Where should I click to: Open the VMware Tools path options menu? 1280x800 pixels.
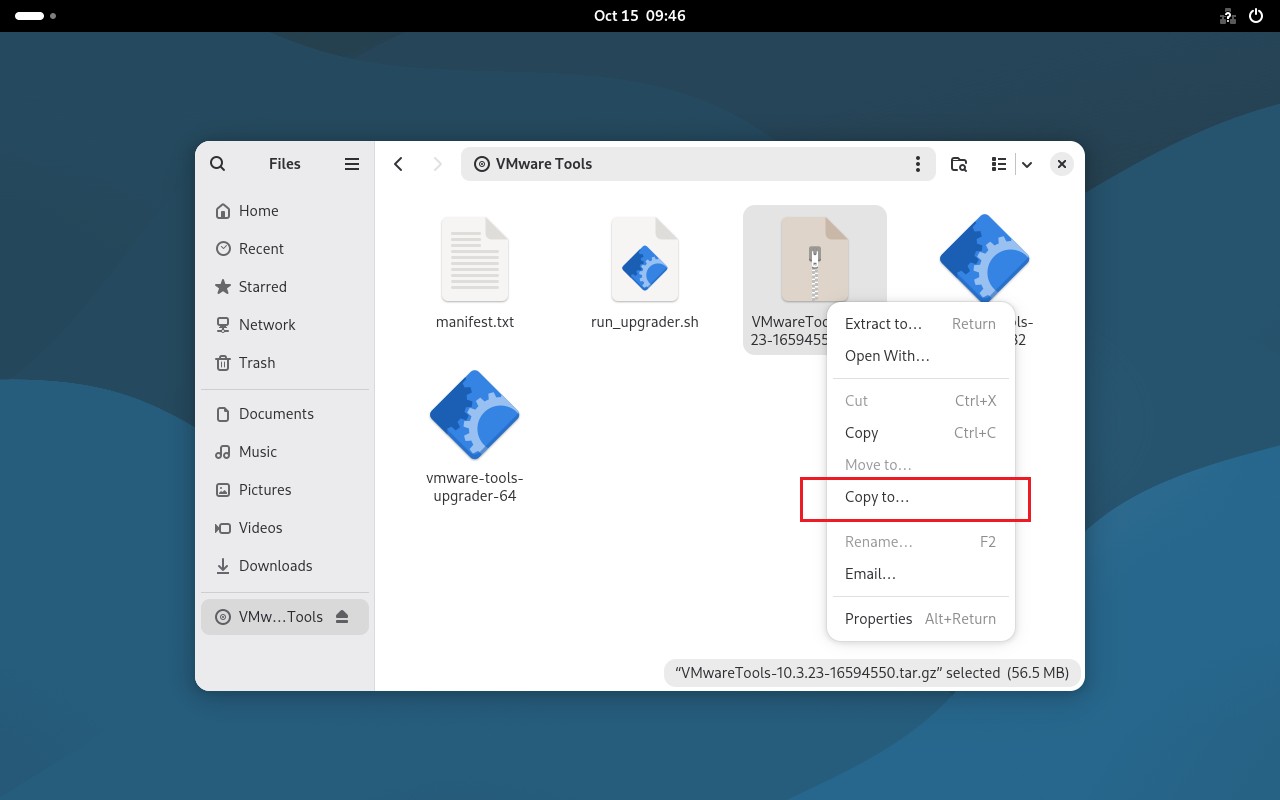918,164
